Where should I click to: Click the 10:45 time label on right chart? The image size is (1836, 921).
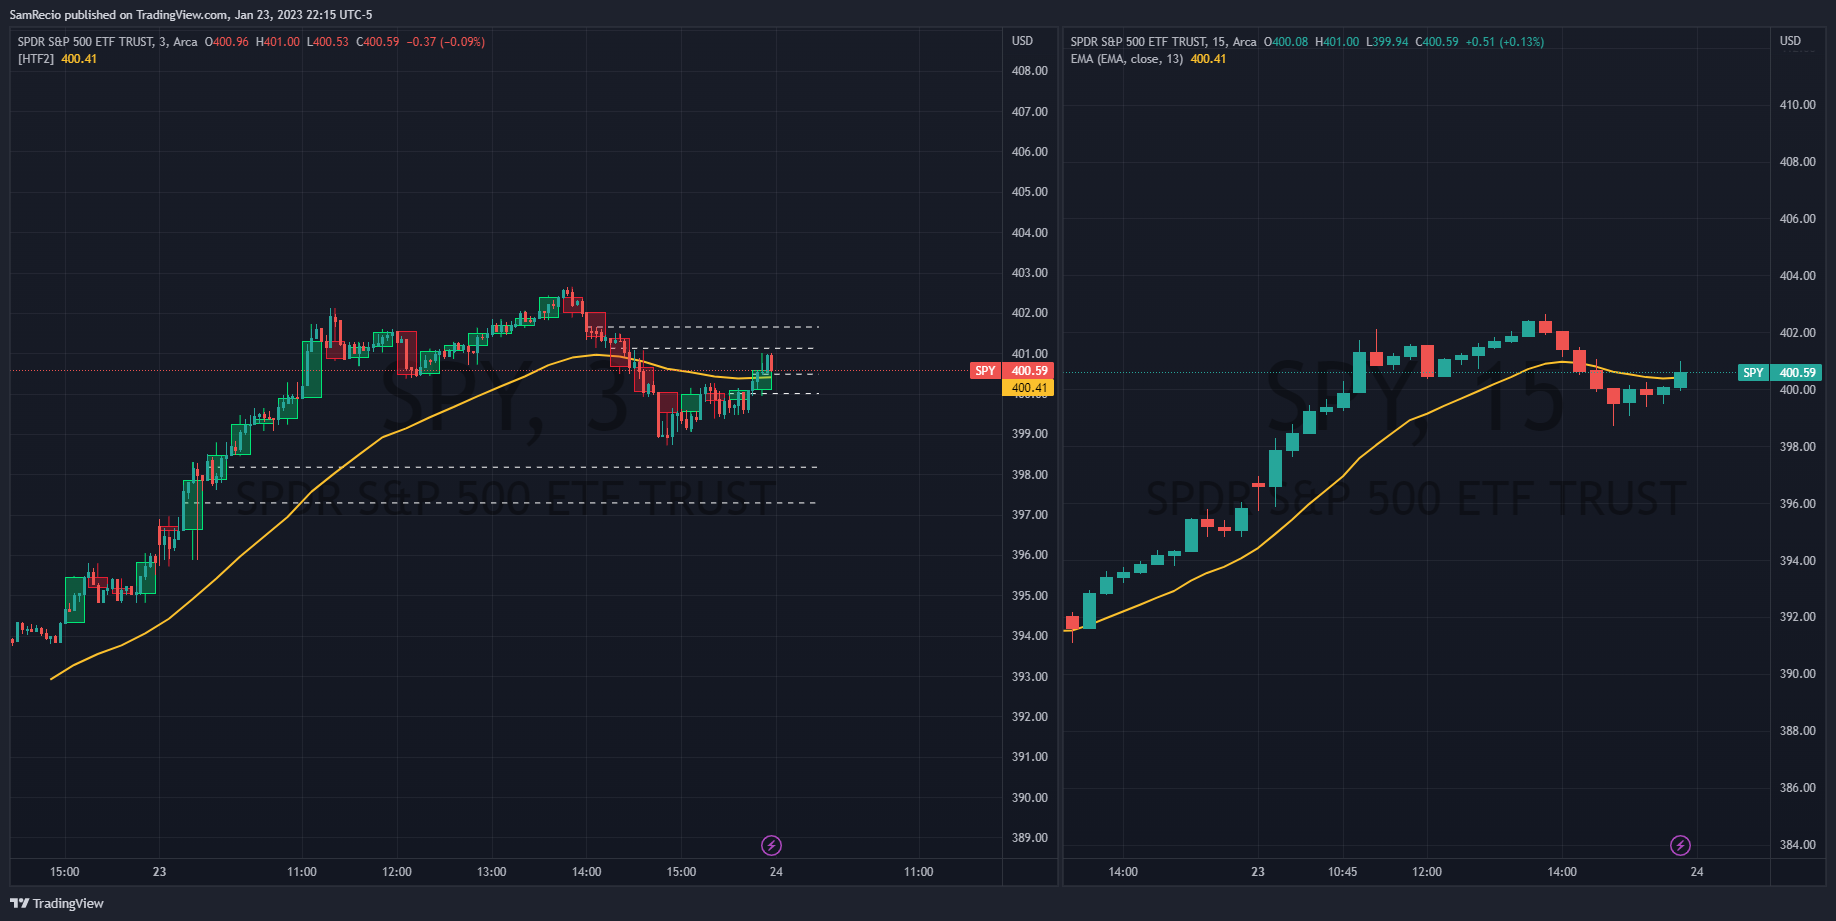pos(1342,872)
